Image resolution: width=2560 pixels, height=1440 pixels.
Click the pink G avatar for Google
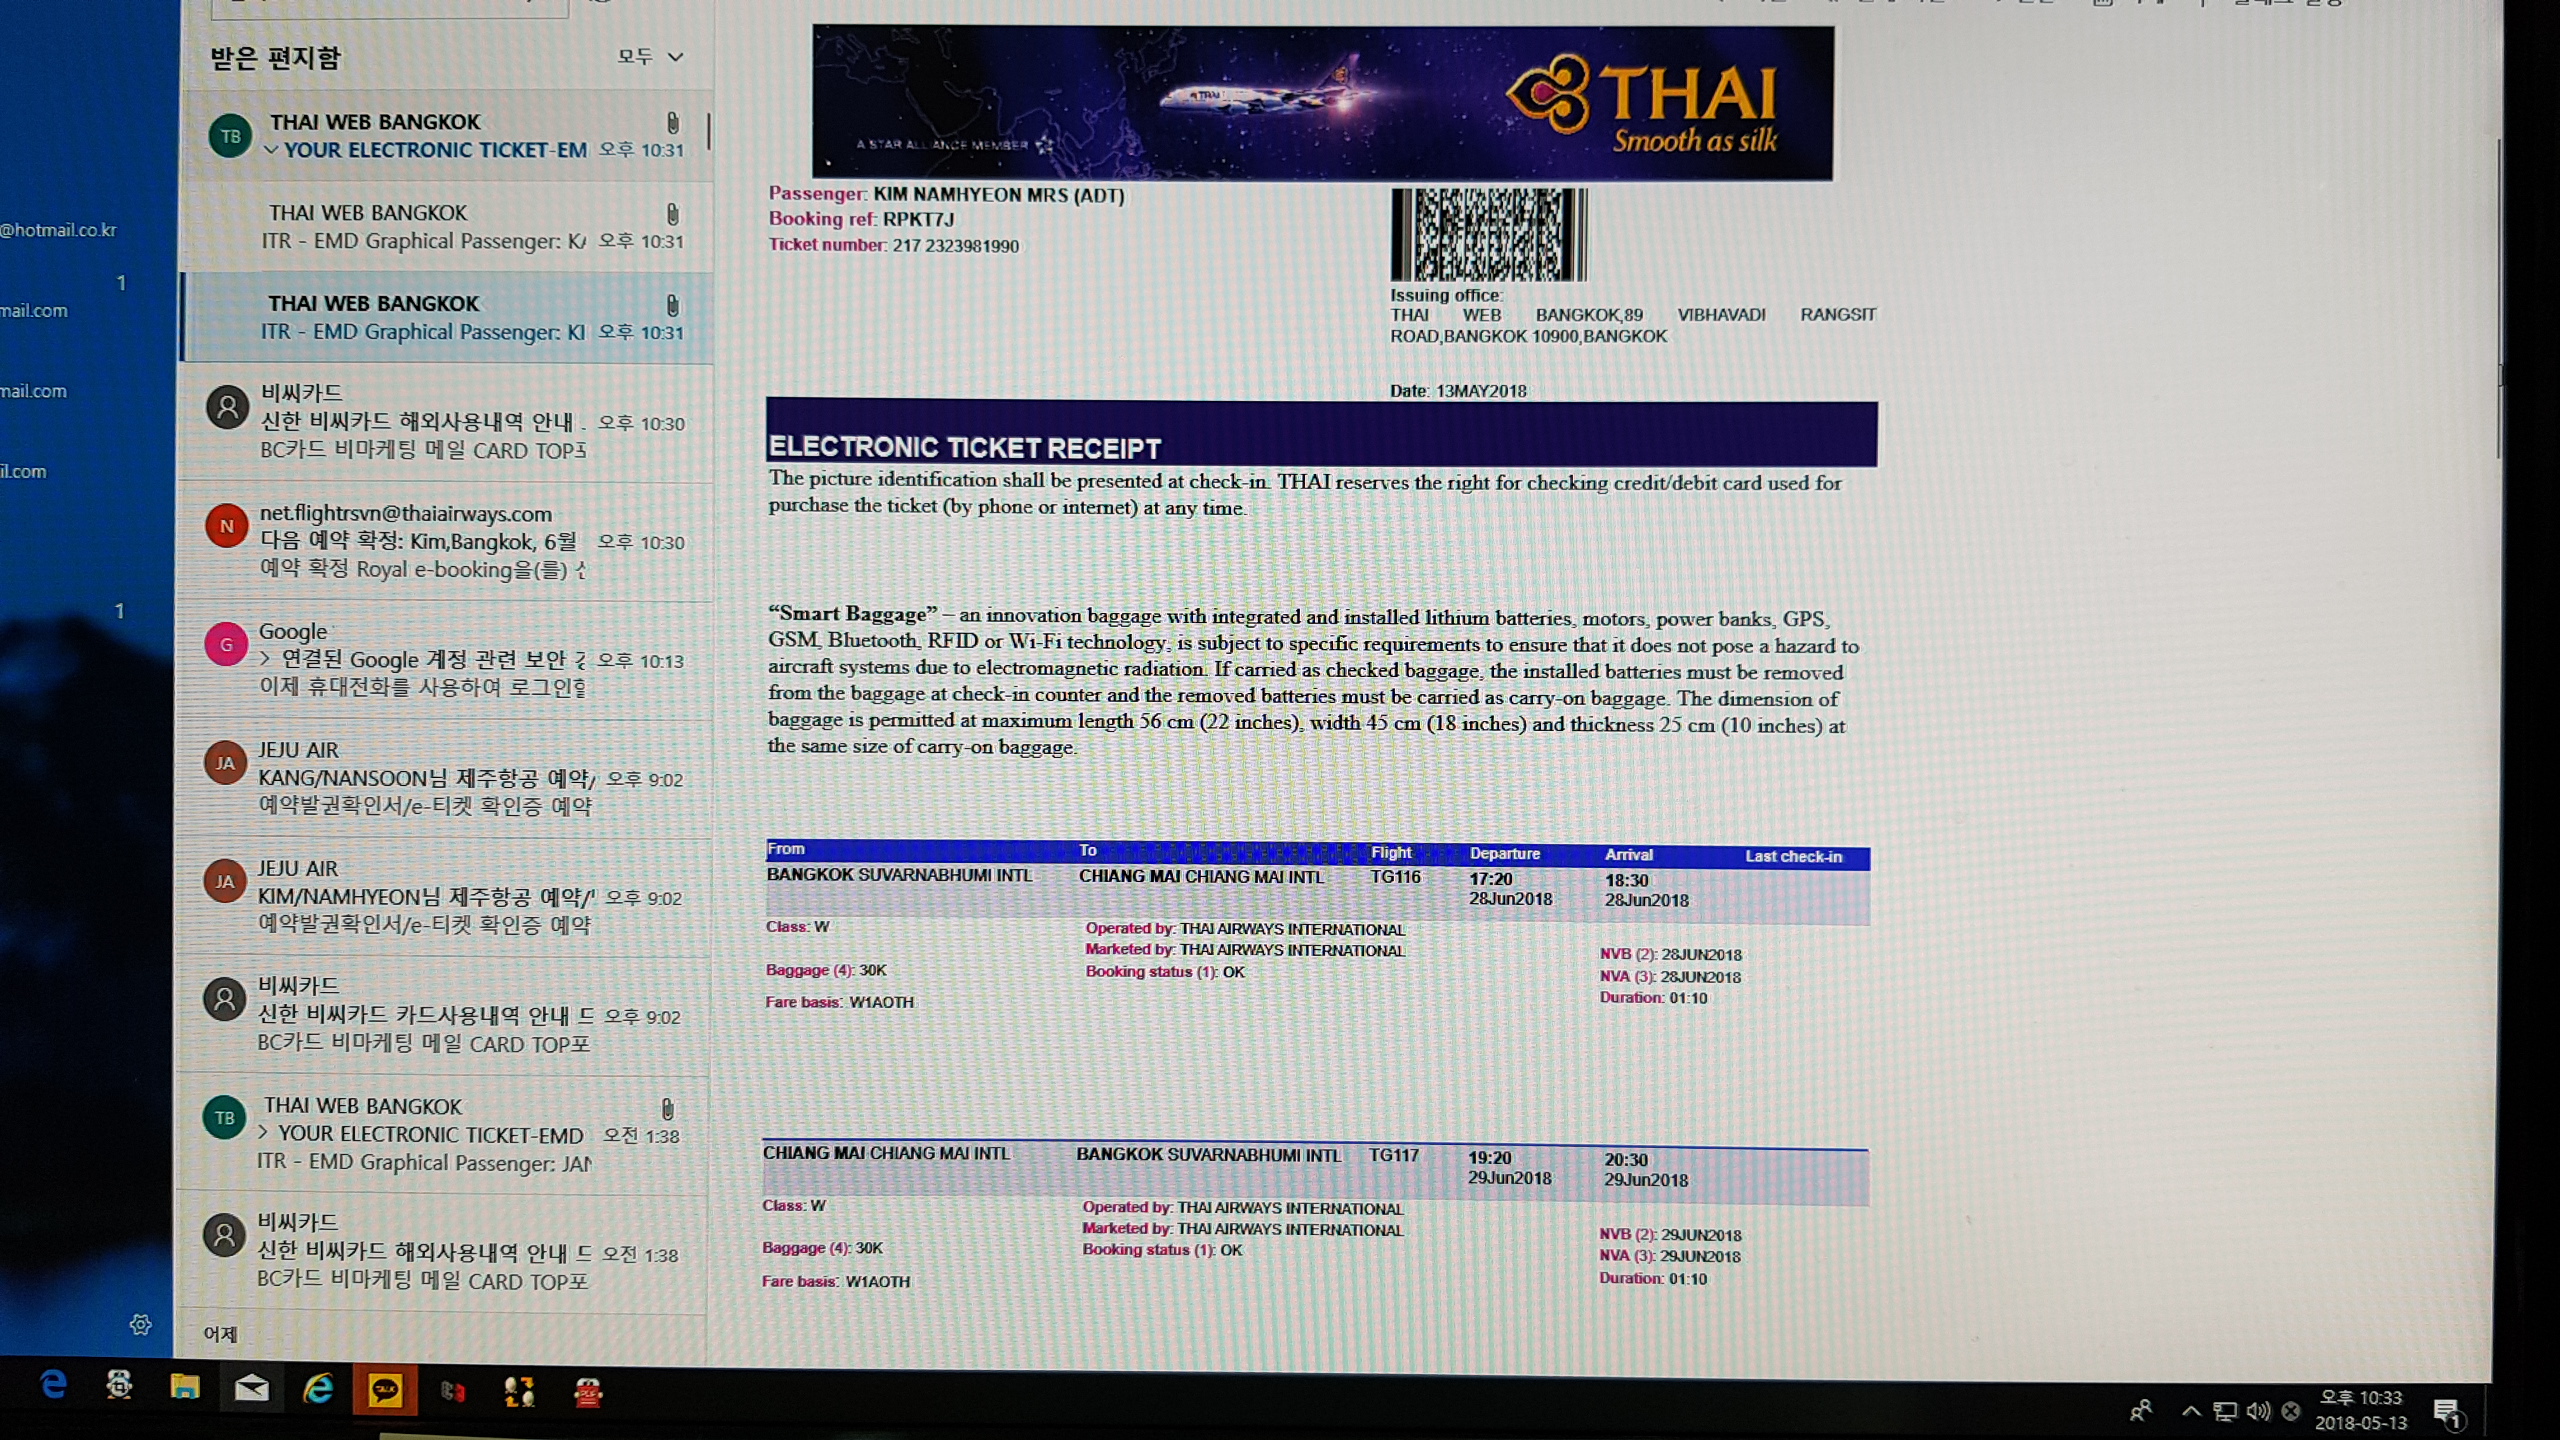point(226,644)
